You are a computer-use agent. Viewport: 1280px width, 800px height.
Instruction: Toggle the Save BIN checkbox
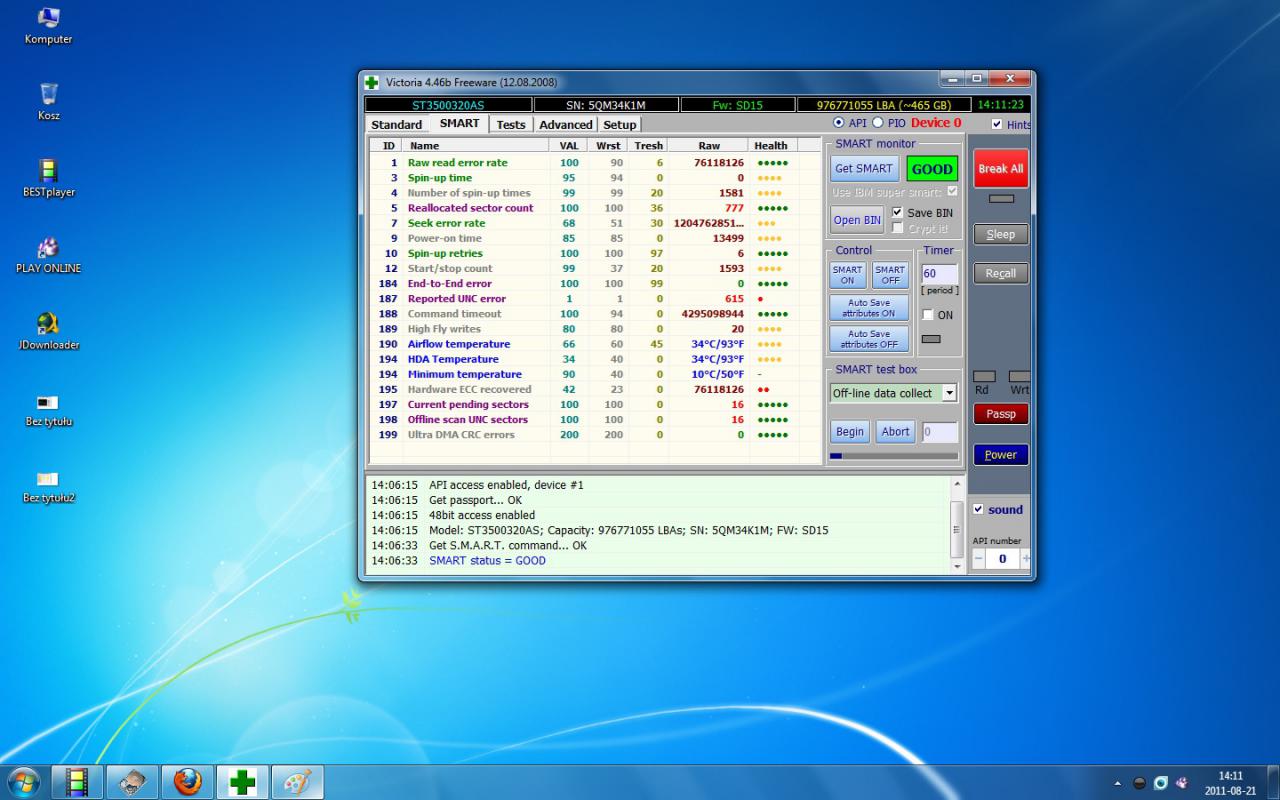pos(897,212)
